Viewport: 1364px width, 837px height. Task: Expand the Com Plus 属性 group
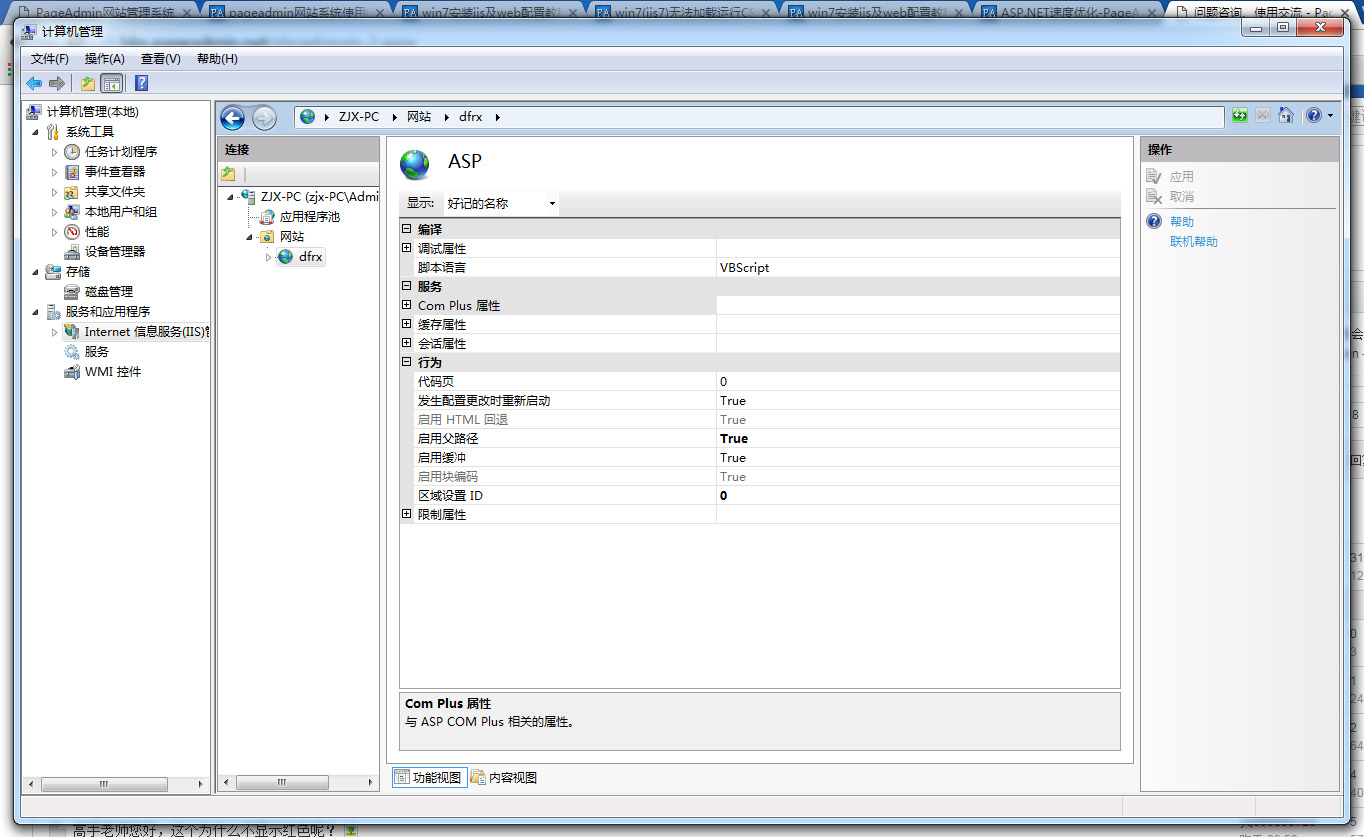[406, 305]
